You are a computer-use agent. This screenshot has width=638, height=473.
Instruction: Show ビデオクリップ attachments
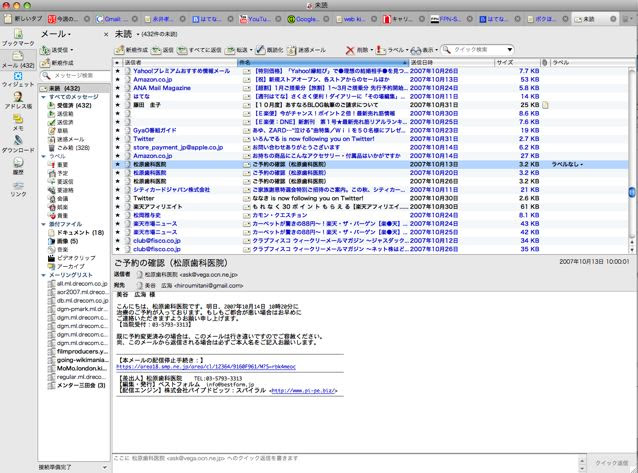pos(72,258)
